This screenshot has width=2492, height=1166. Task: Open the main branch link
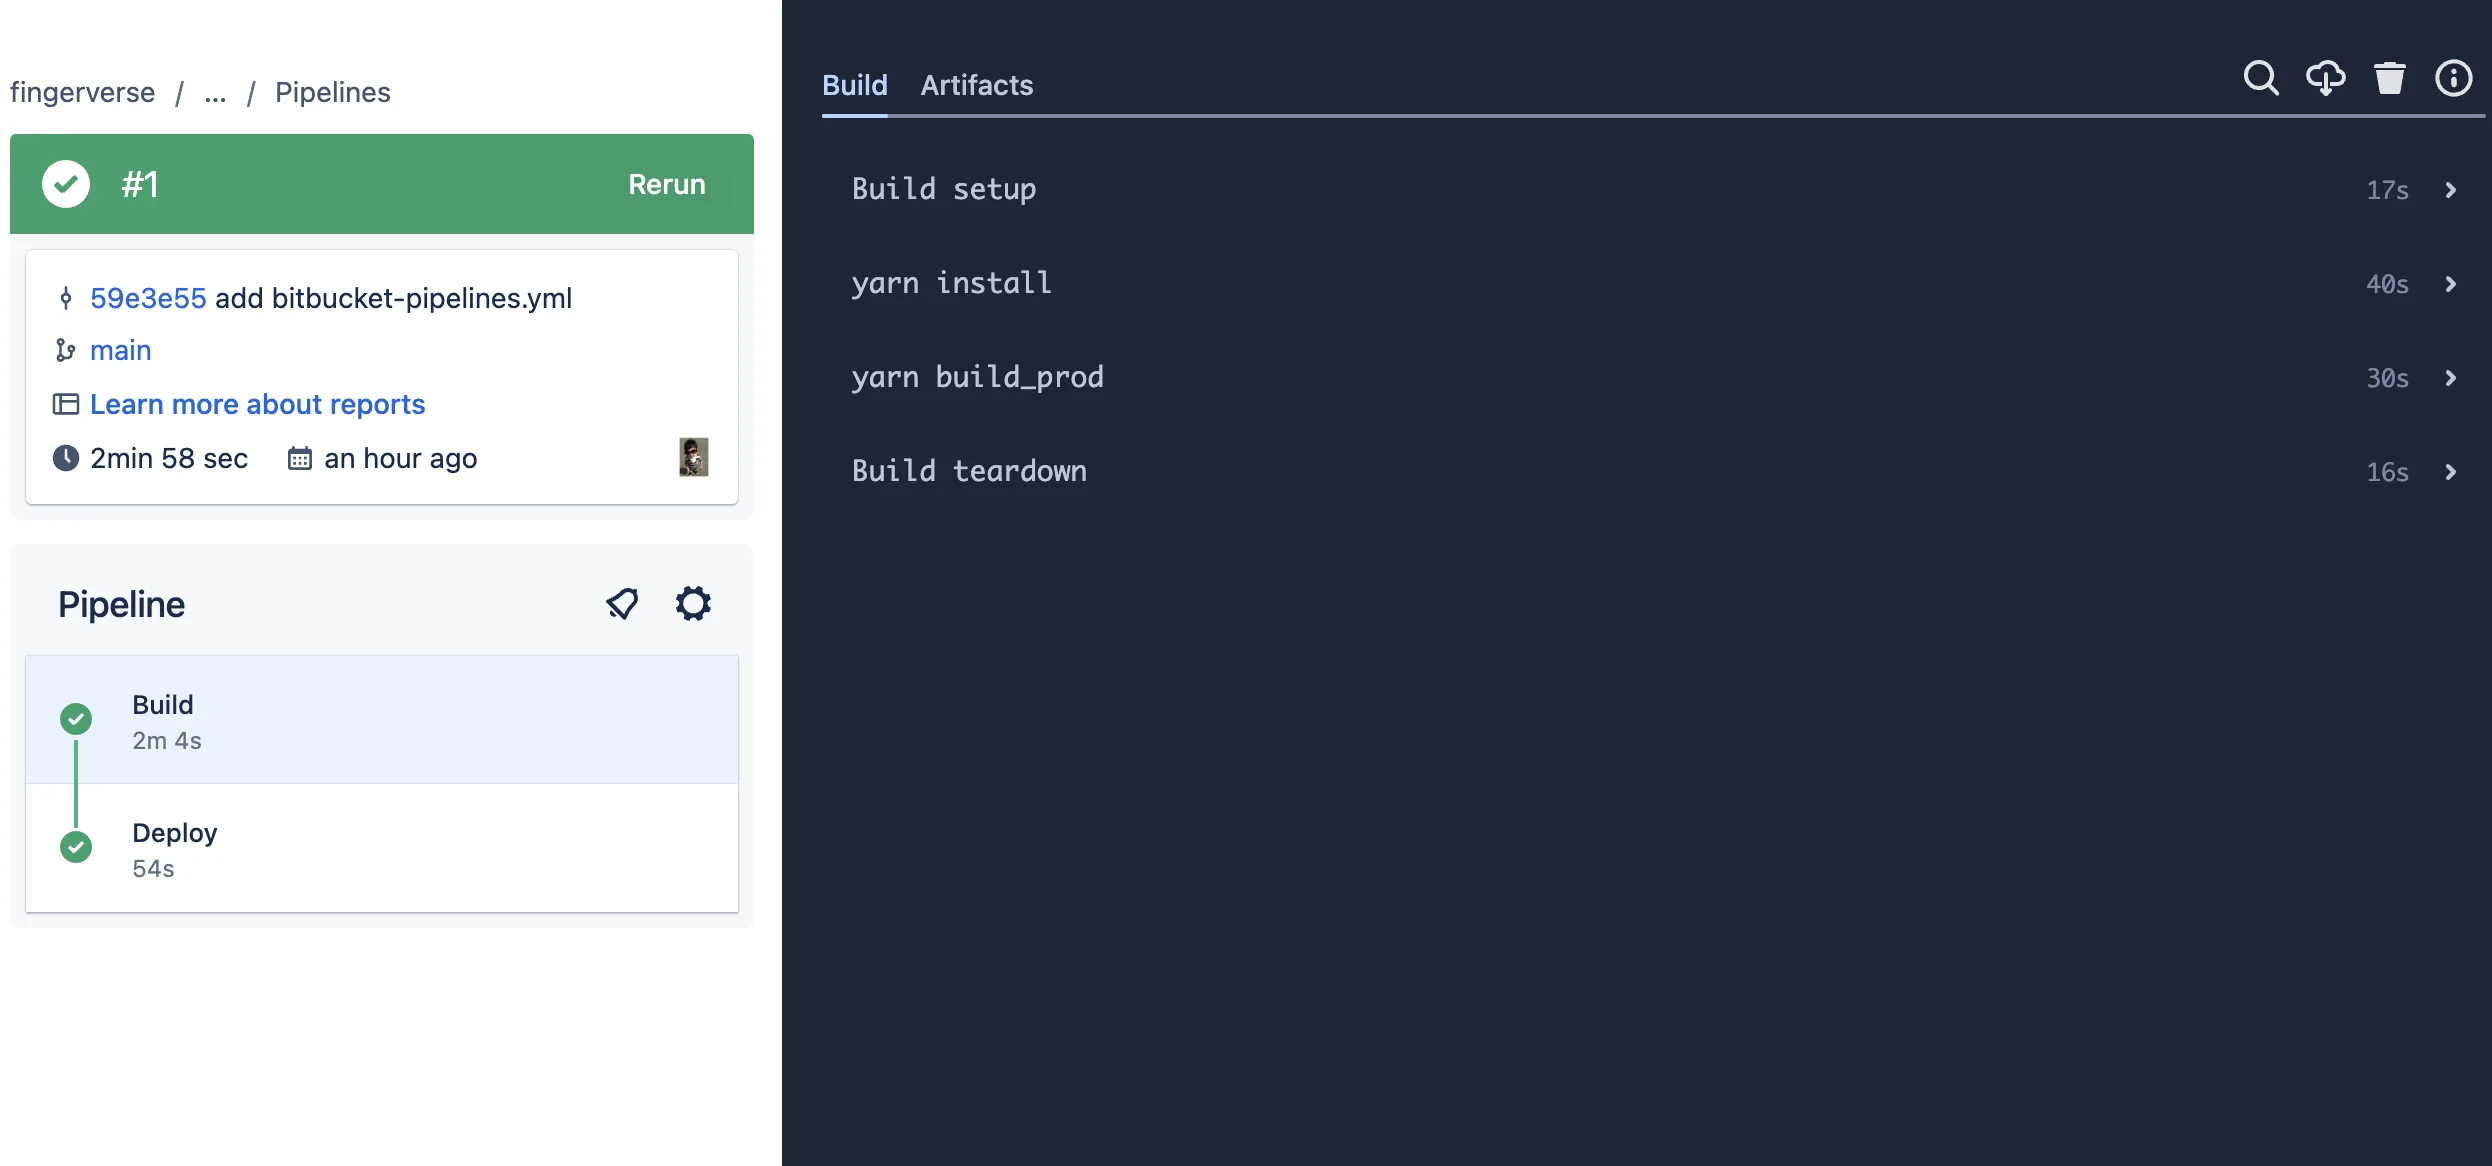[121, 350]
